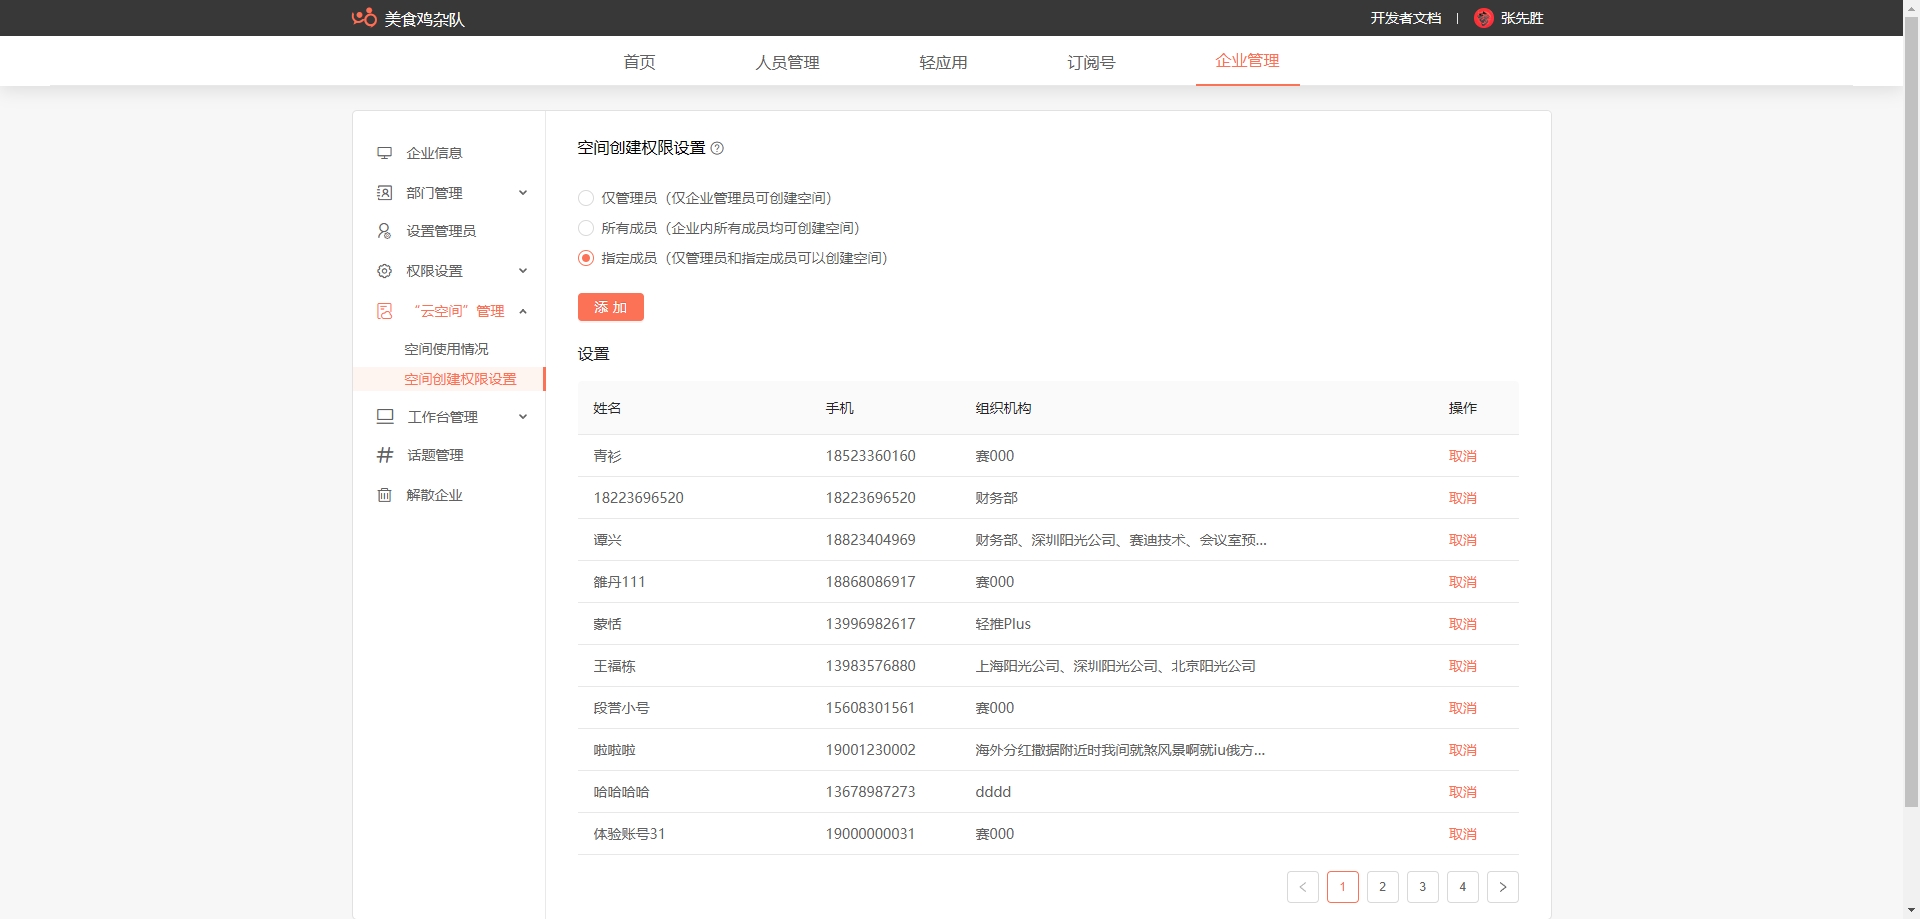The width and height of the screenshot is (1920, 919).
Task: Click the 企业信息 monitor icon
Action: click(x=384, y=153)
